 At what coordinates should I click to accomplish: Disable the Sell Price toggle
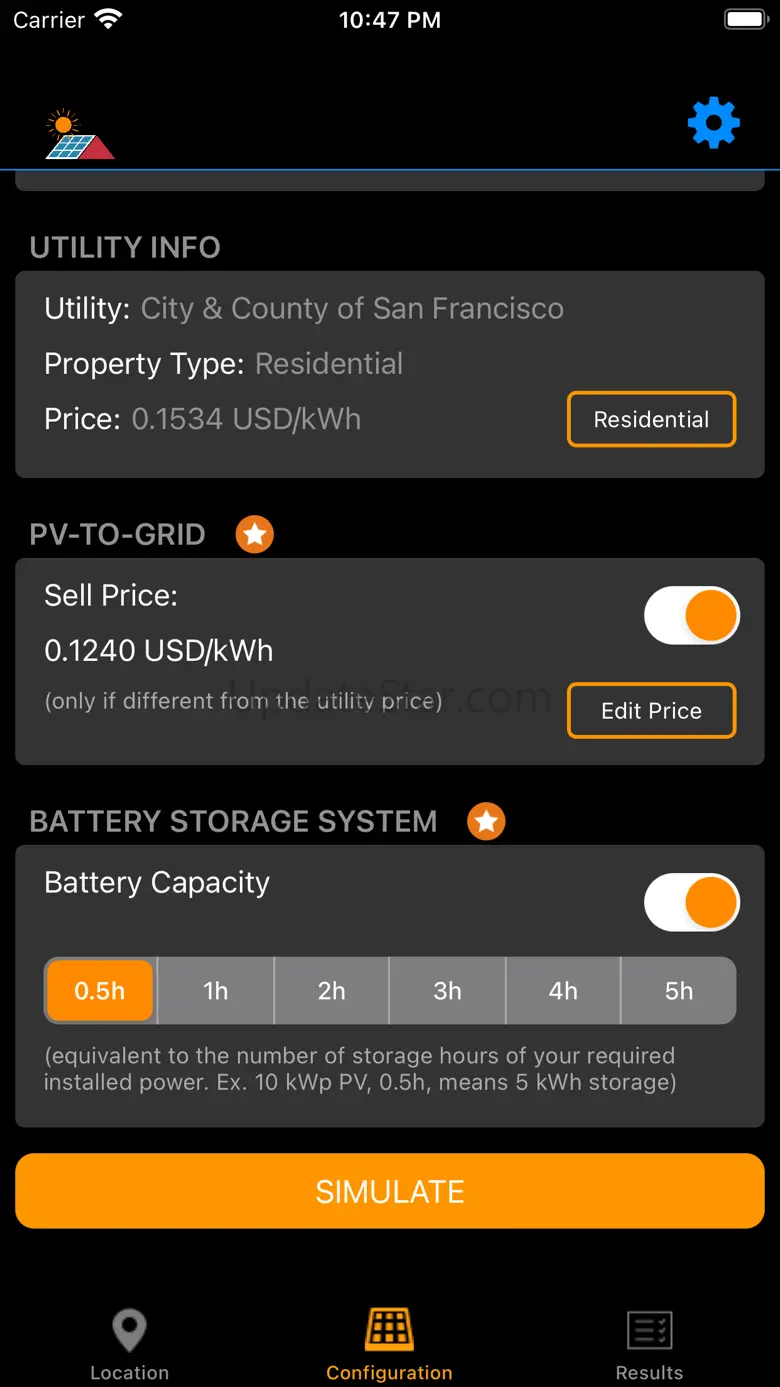pyautogui.click(x=691, y=616)
